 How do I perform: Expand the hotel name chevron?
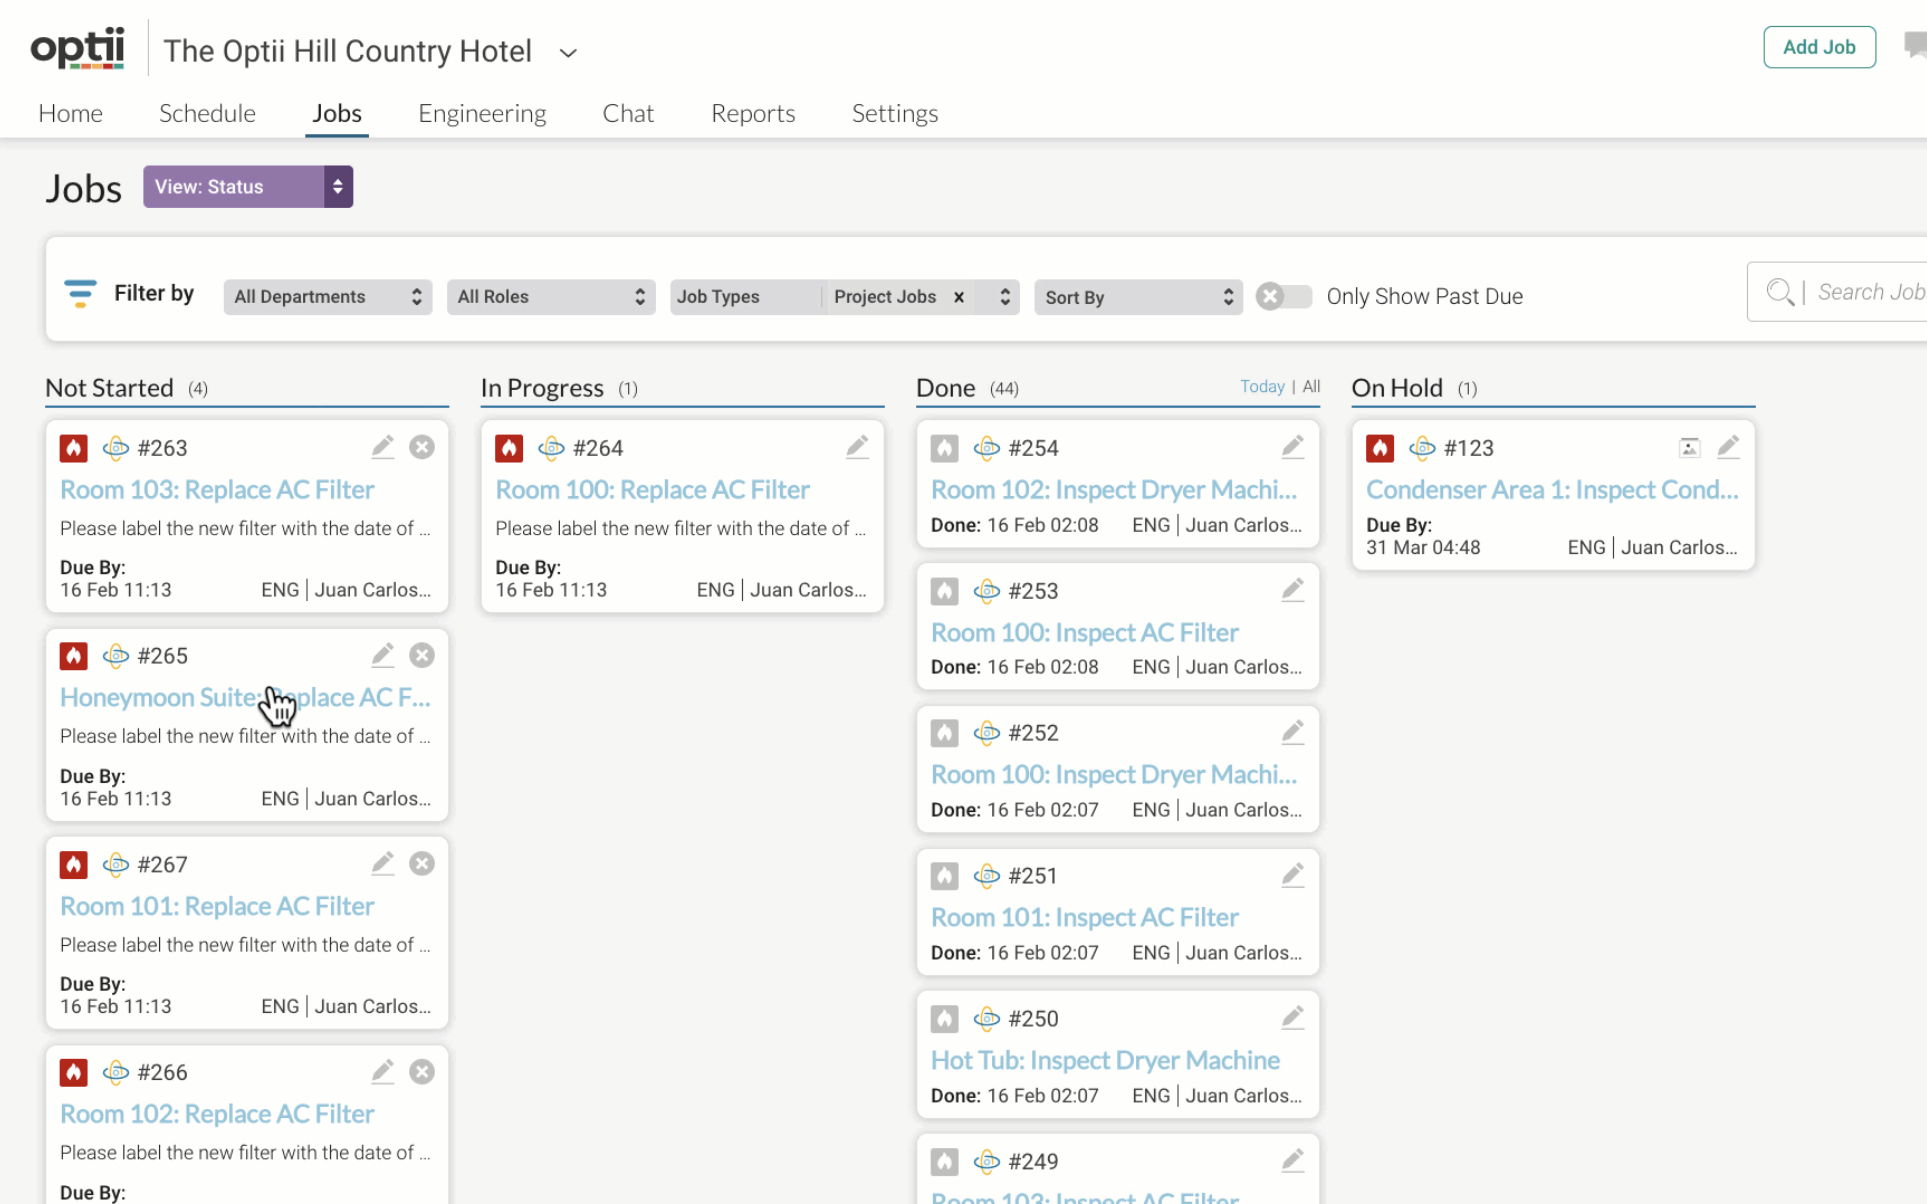[x=568, y=53]
